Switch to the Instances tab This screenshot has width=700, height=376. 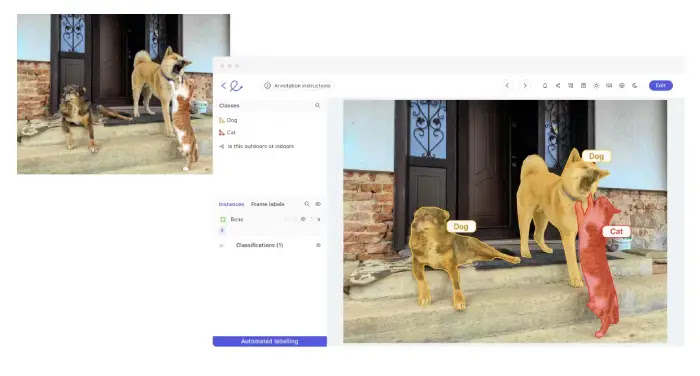pos(231,204)
